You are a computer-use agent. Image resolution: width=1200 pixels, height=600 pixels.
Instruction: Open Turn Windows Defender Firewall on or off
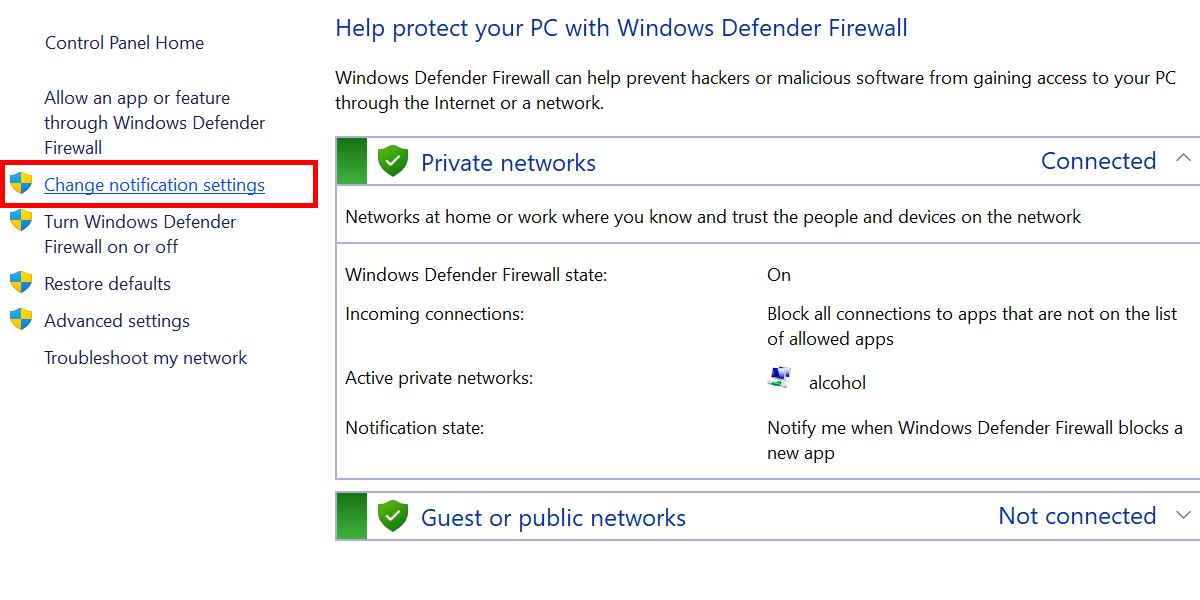[139, 233]
